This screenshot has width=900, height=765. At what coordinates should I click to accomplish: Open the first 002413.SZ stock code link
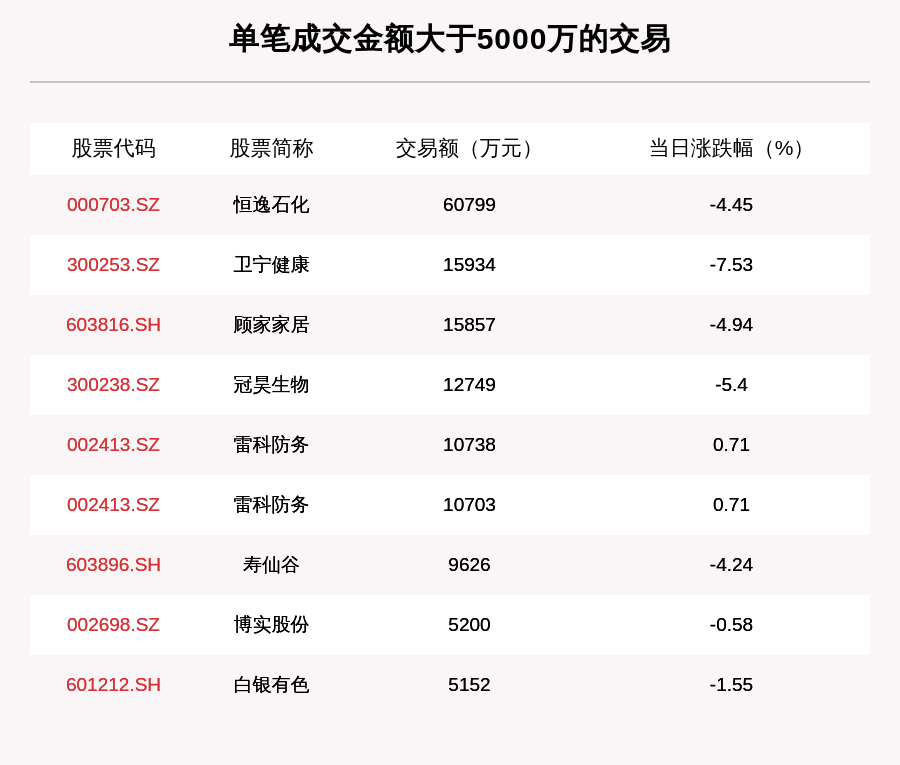[113, 445]
